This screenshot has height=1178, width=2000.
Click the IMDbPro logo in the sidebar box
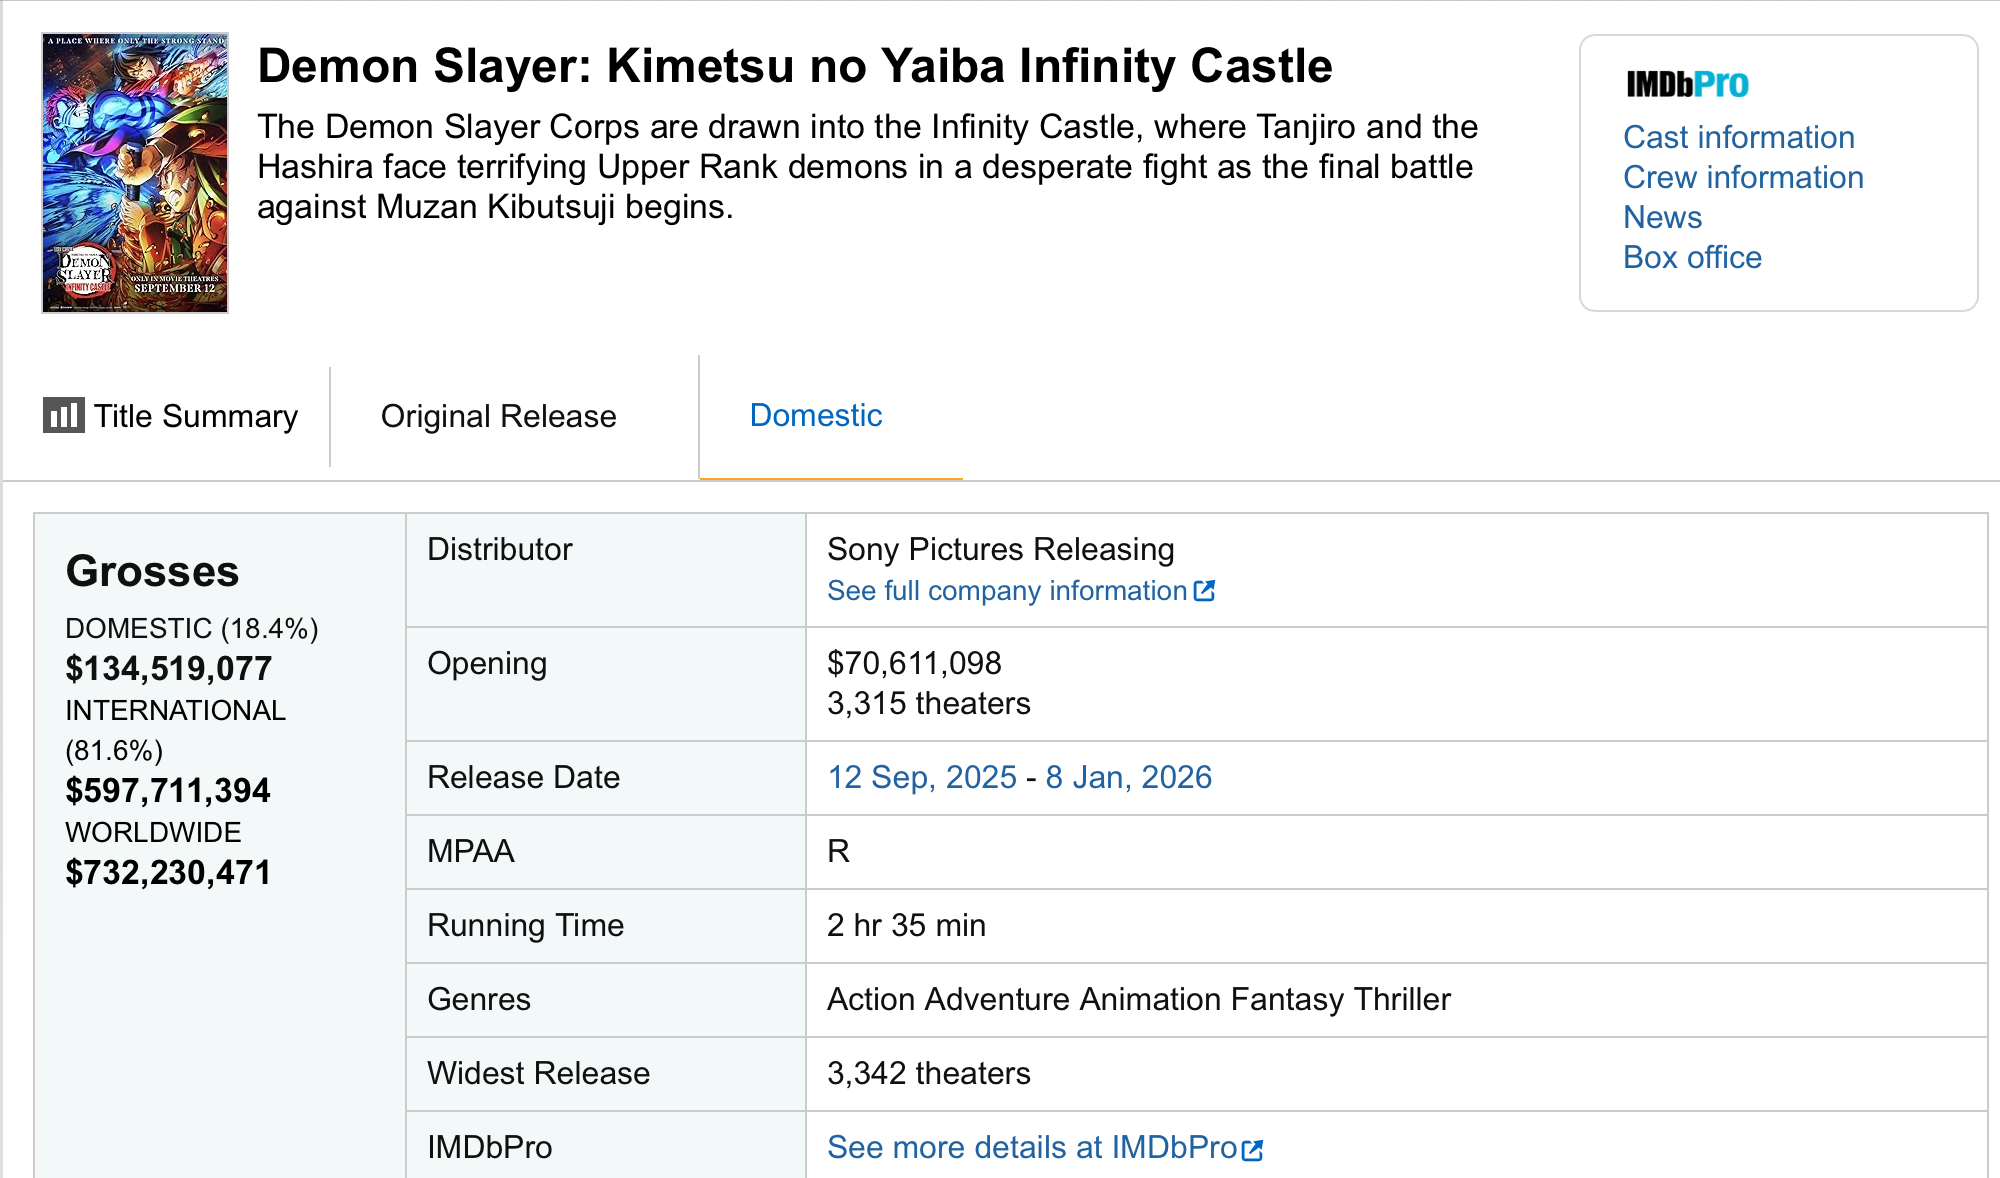pos(1687,85)
